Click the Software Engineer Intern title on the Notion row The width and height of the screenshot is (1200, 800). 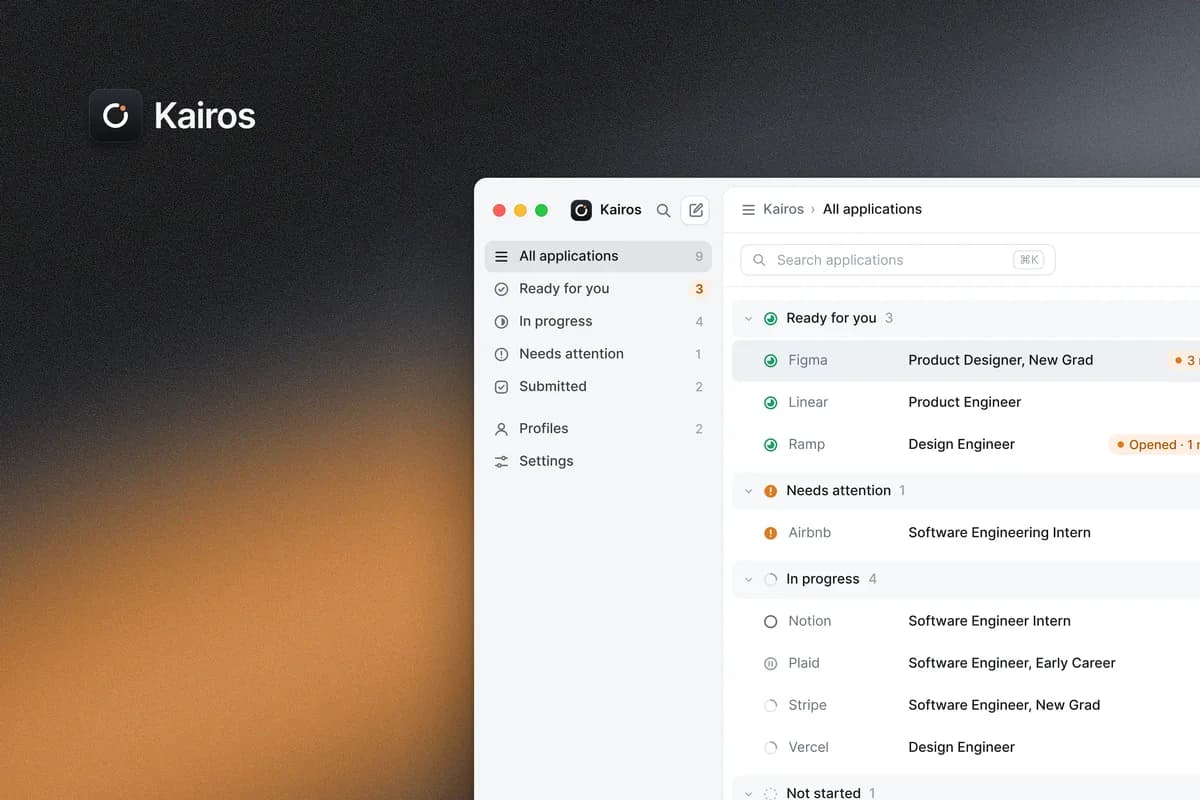(989, 621)
